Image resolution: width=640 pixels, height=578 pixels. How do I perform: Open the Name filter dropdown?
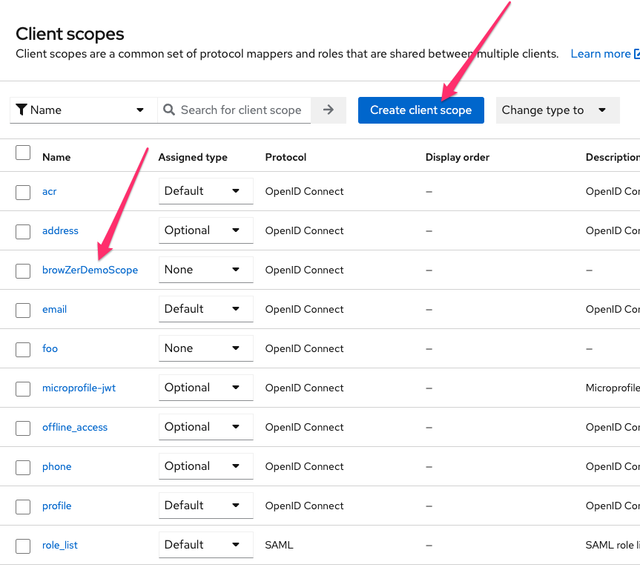pos(83,110)
